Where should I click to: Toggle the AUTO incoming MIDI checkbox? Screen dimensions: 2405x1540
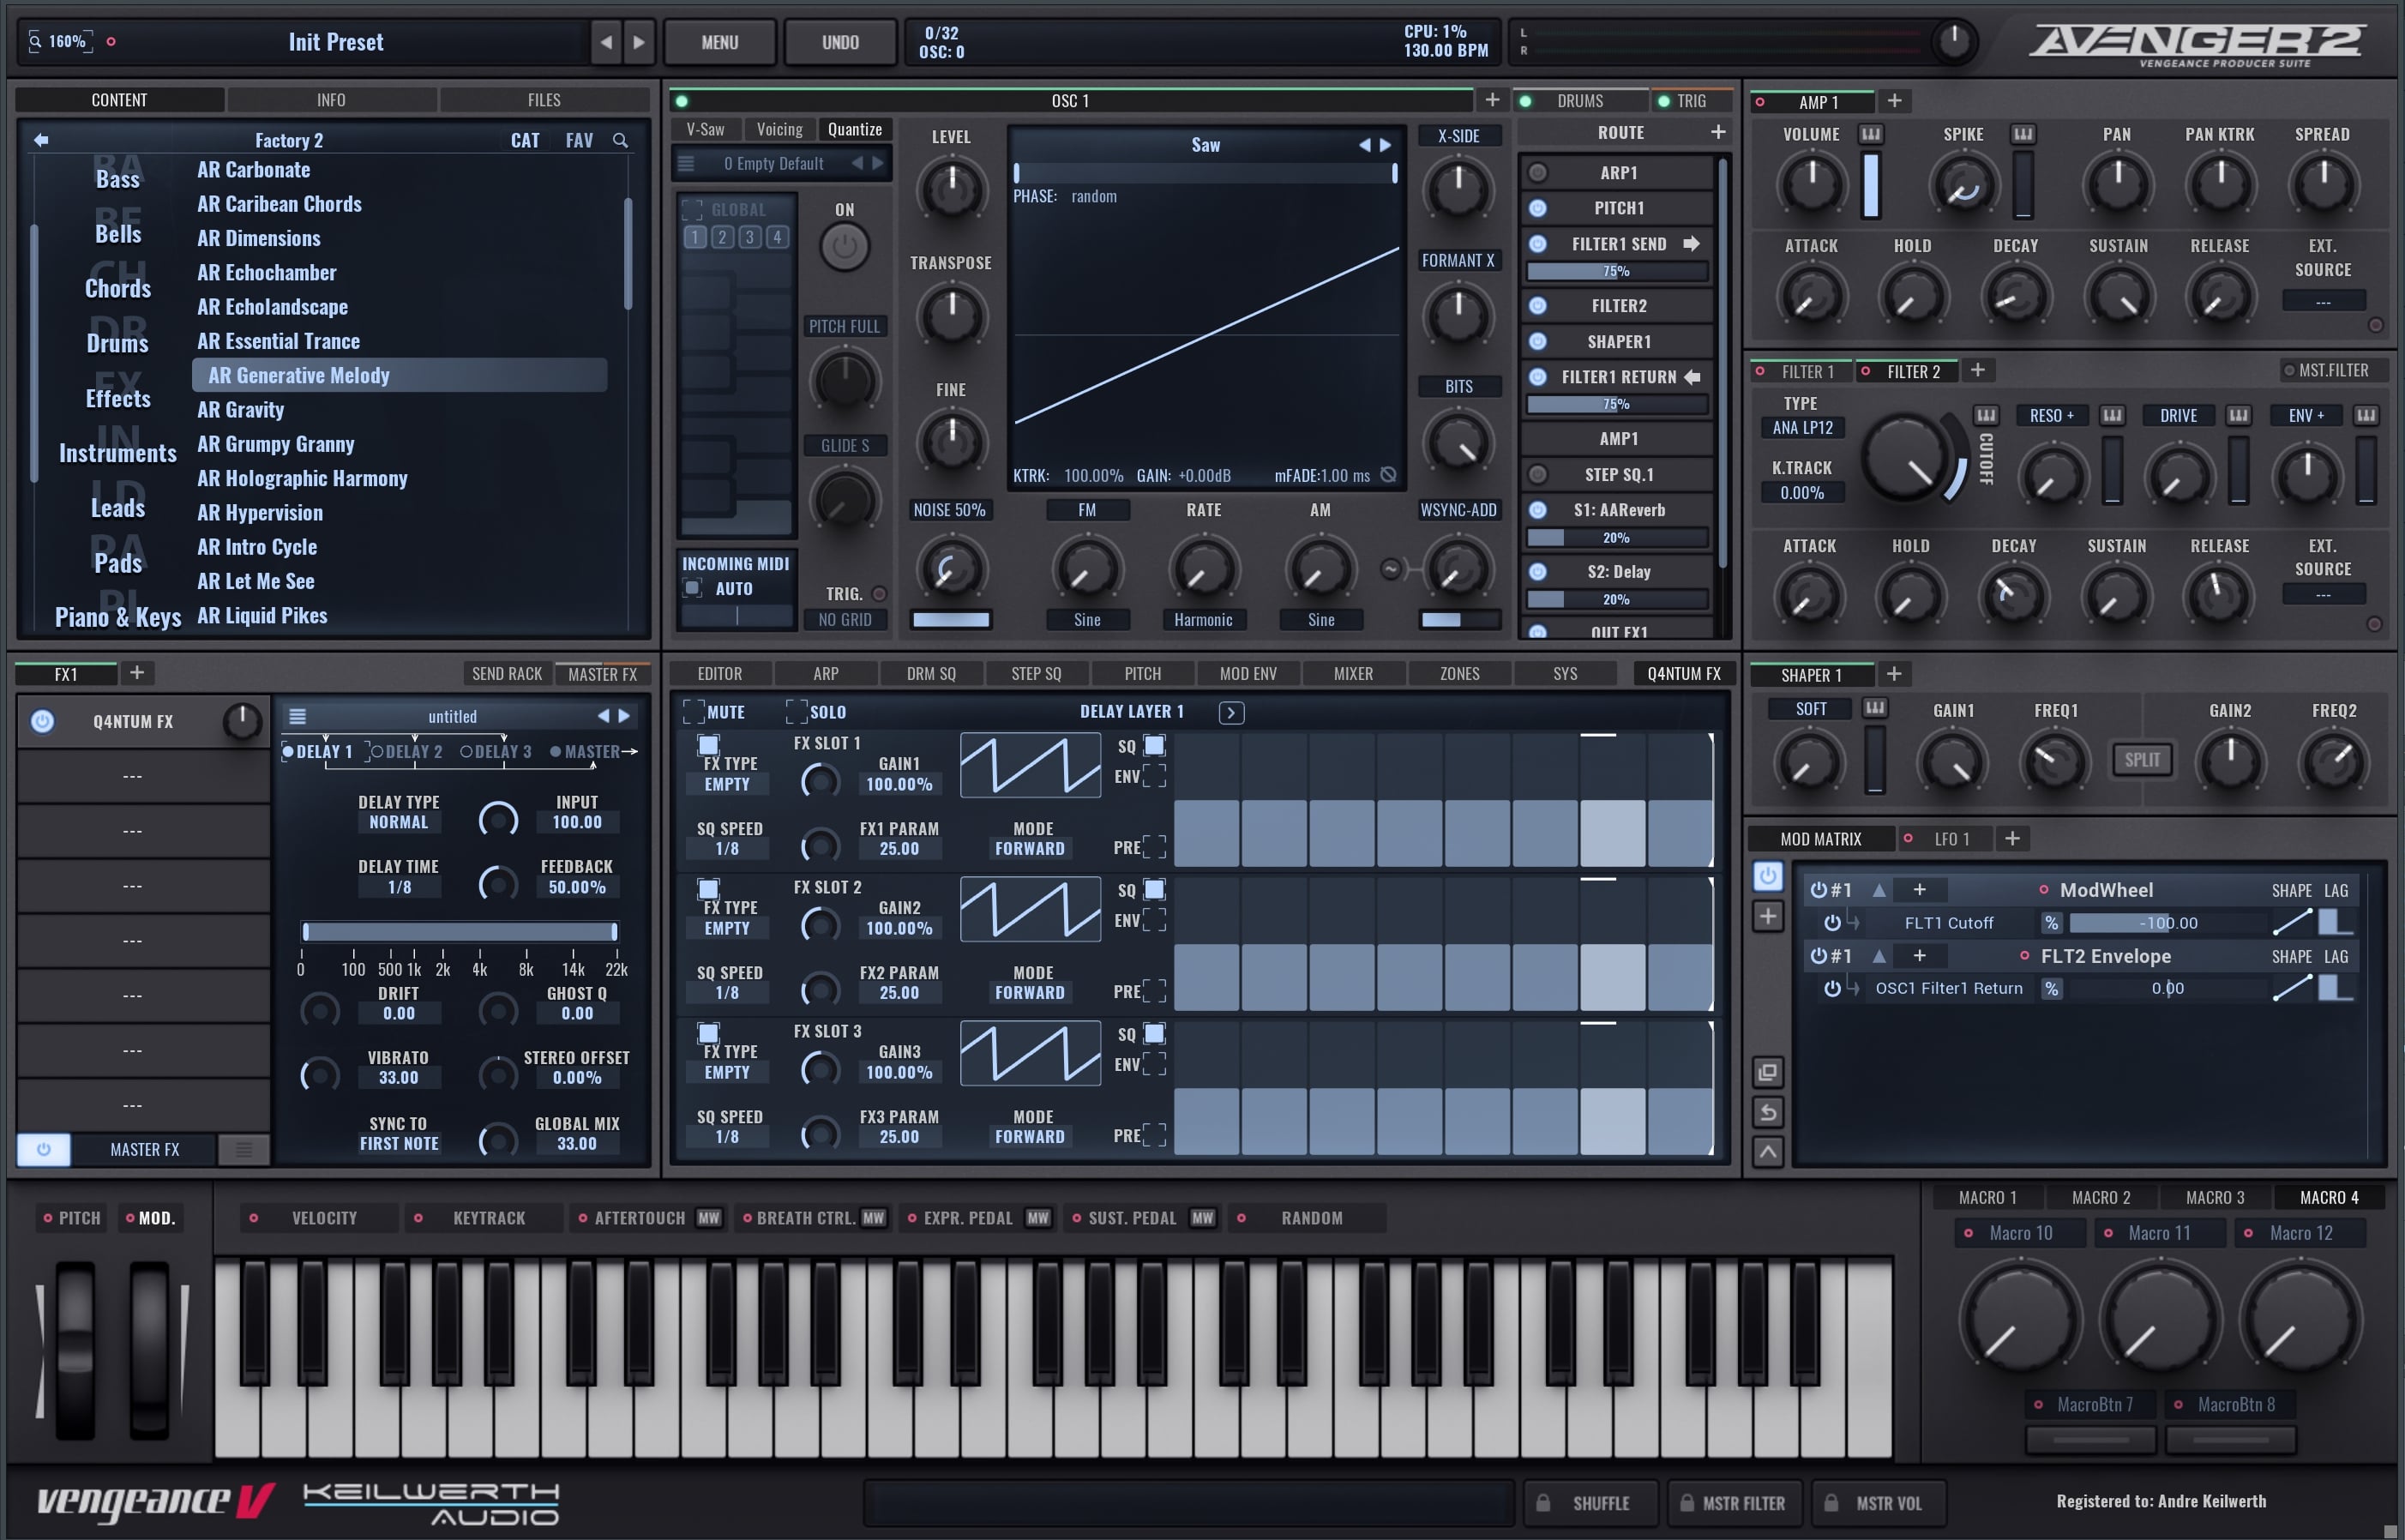[692, 588]
